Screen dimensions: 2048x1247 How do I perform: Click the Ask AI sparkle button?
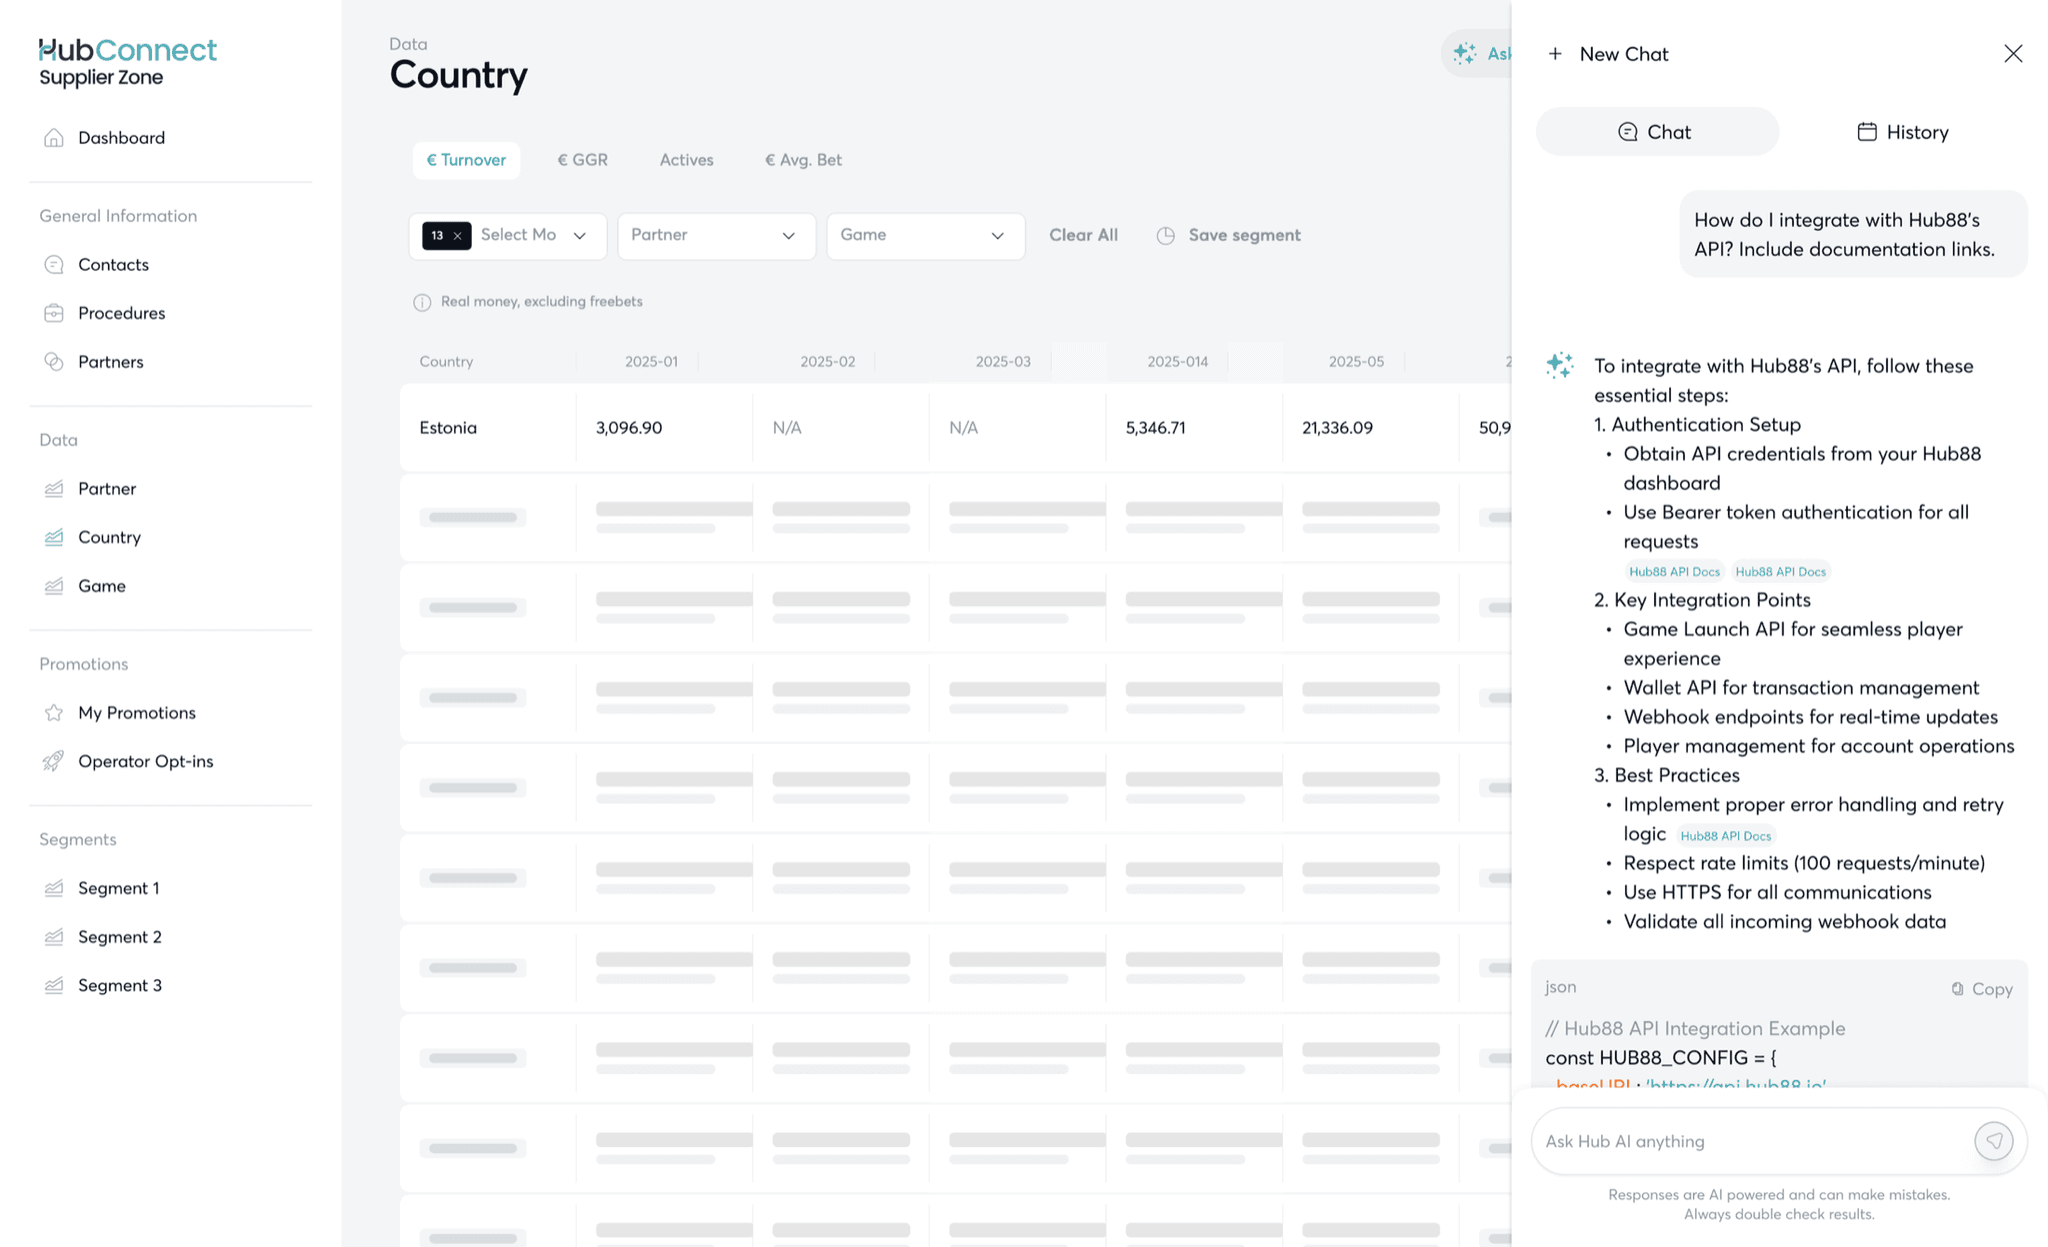[x=1477, y=54]
